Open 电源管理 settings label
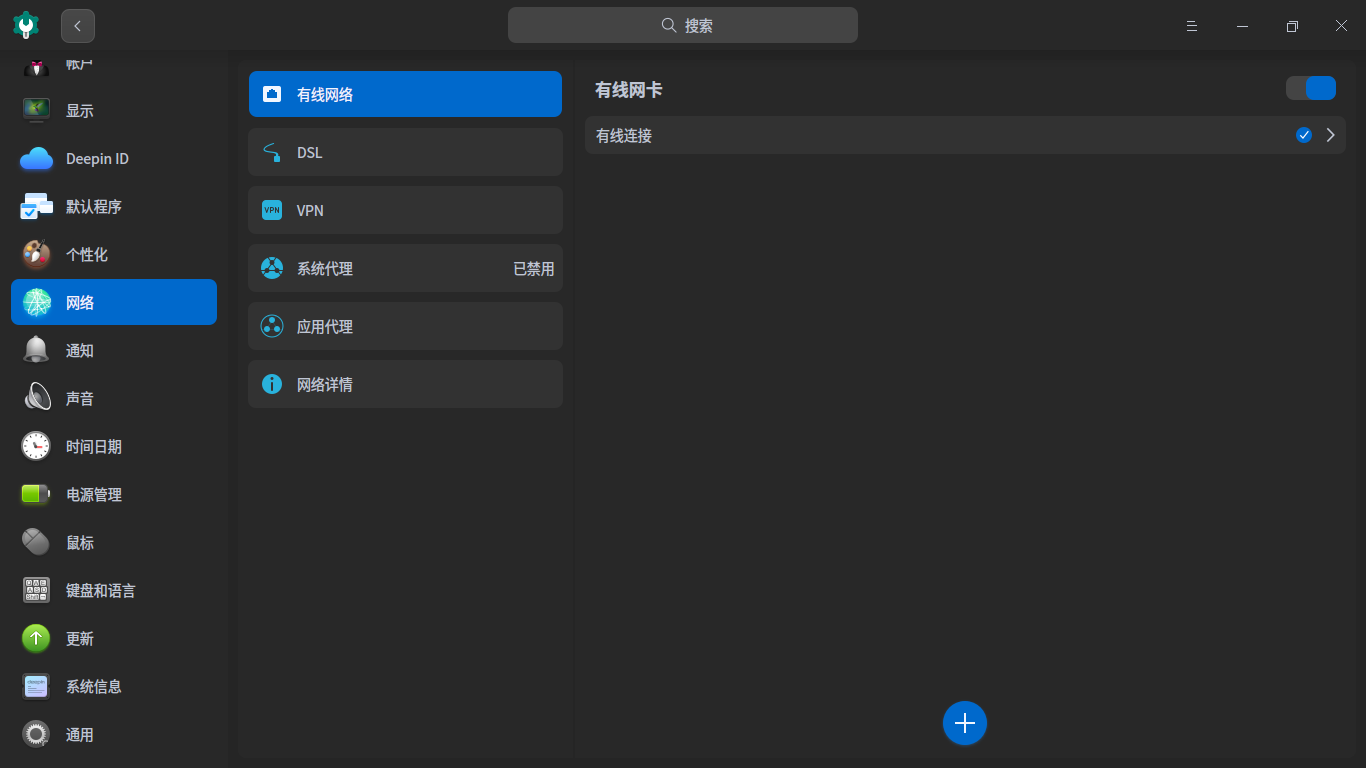 point(94,495)
